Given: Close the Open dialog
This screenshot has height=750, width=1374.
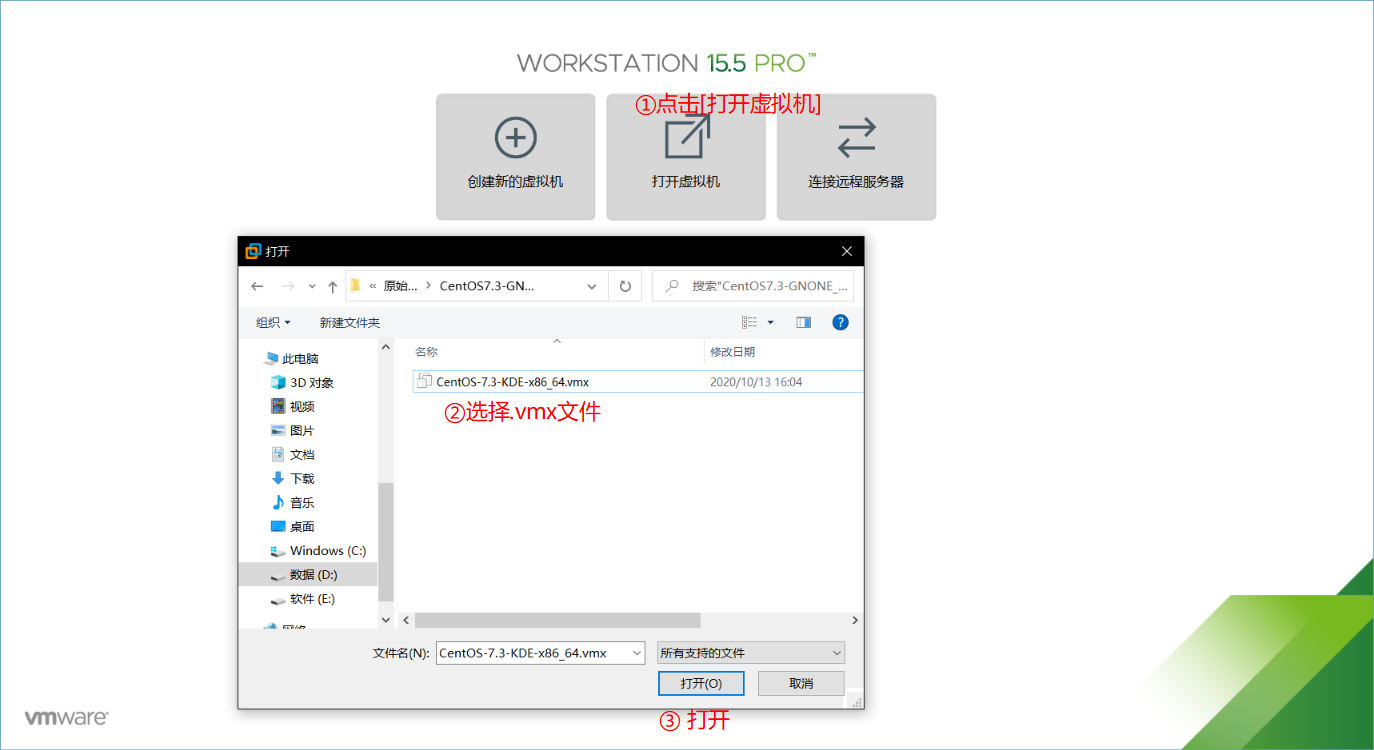Looking at the screenshot, I should coord(847,251).
